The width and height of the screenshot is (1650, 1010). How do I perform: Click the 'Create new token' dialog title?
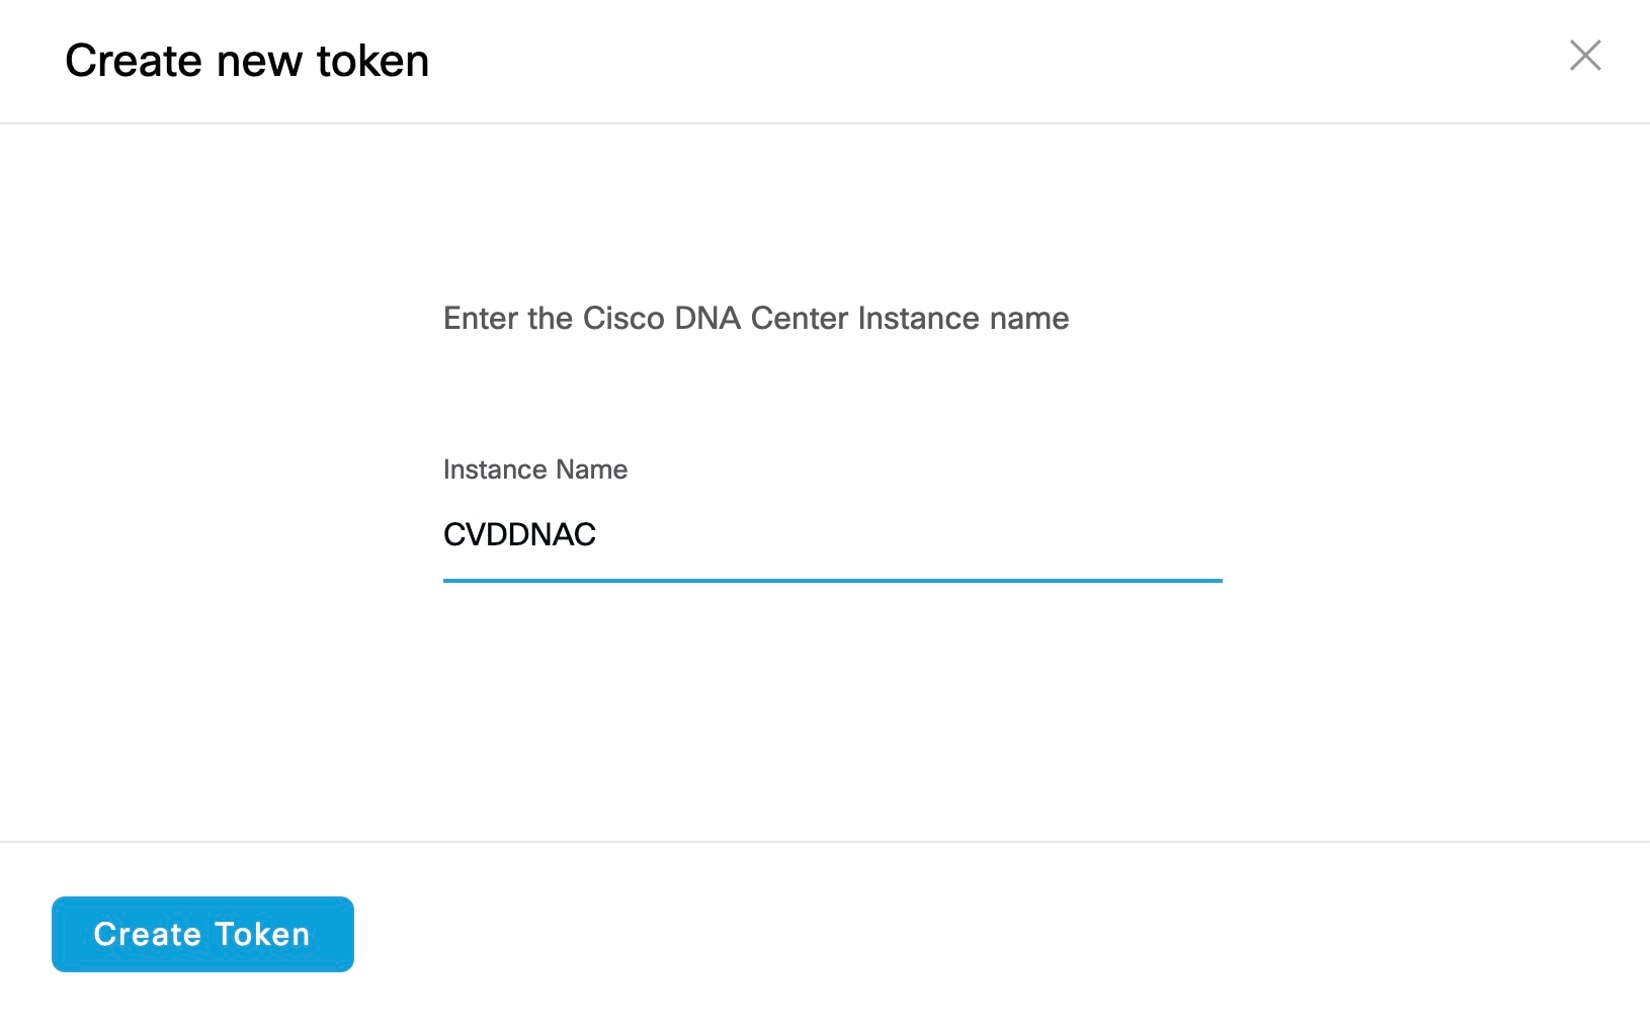[247, 61]
